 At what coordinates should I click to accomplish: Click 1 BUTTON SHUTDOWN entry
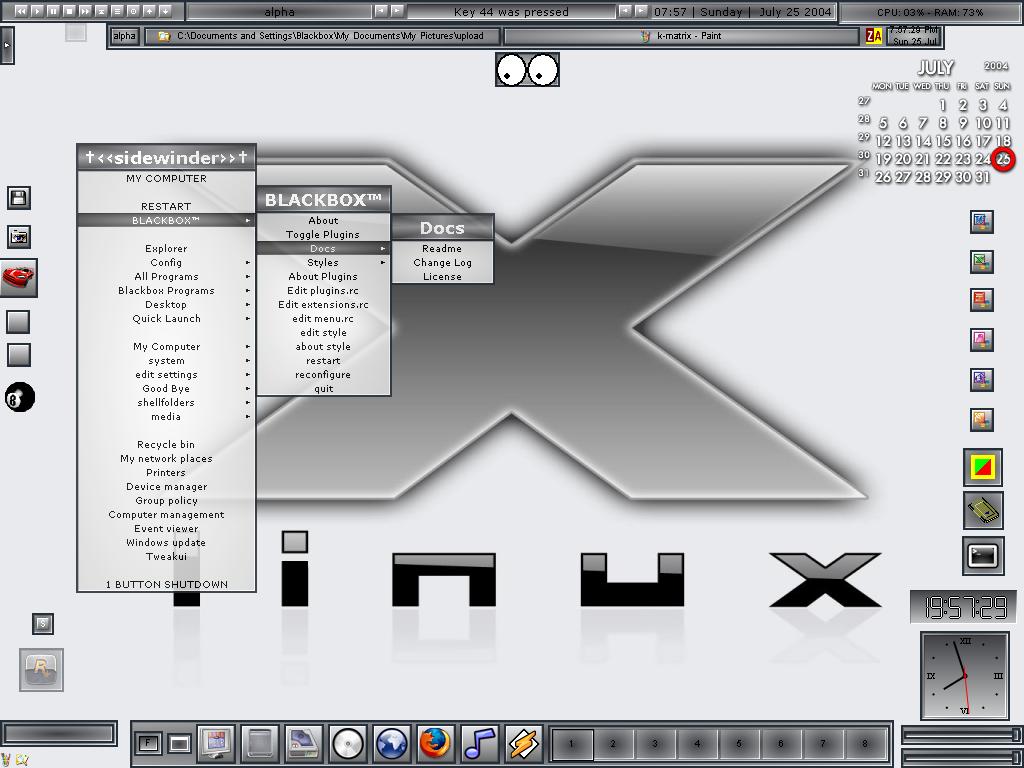coord(166,584)
